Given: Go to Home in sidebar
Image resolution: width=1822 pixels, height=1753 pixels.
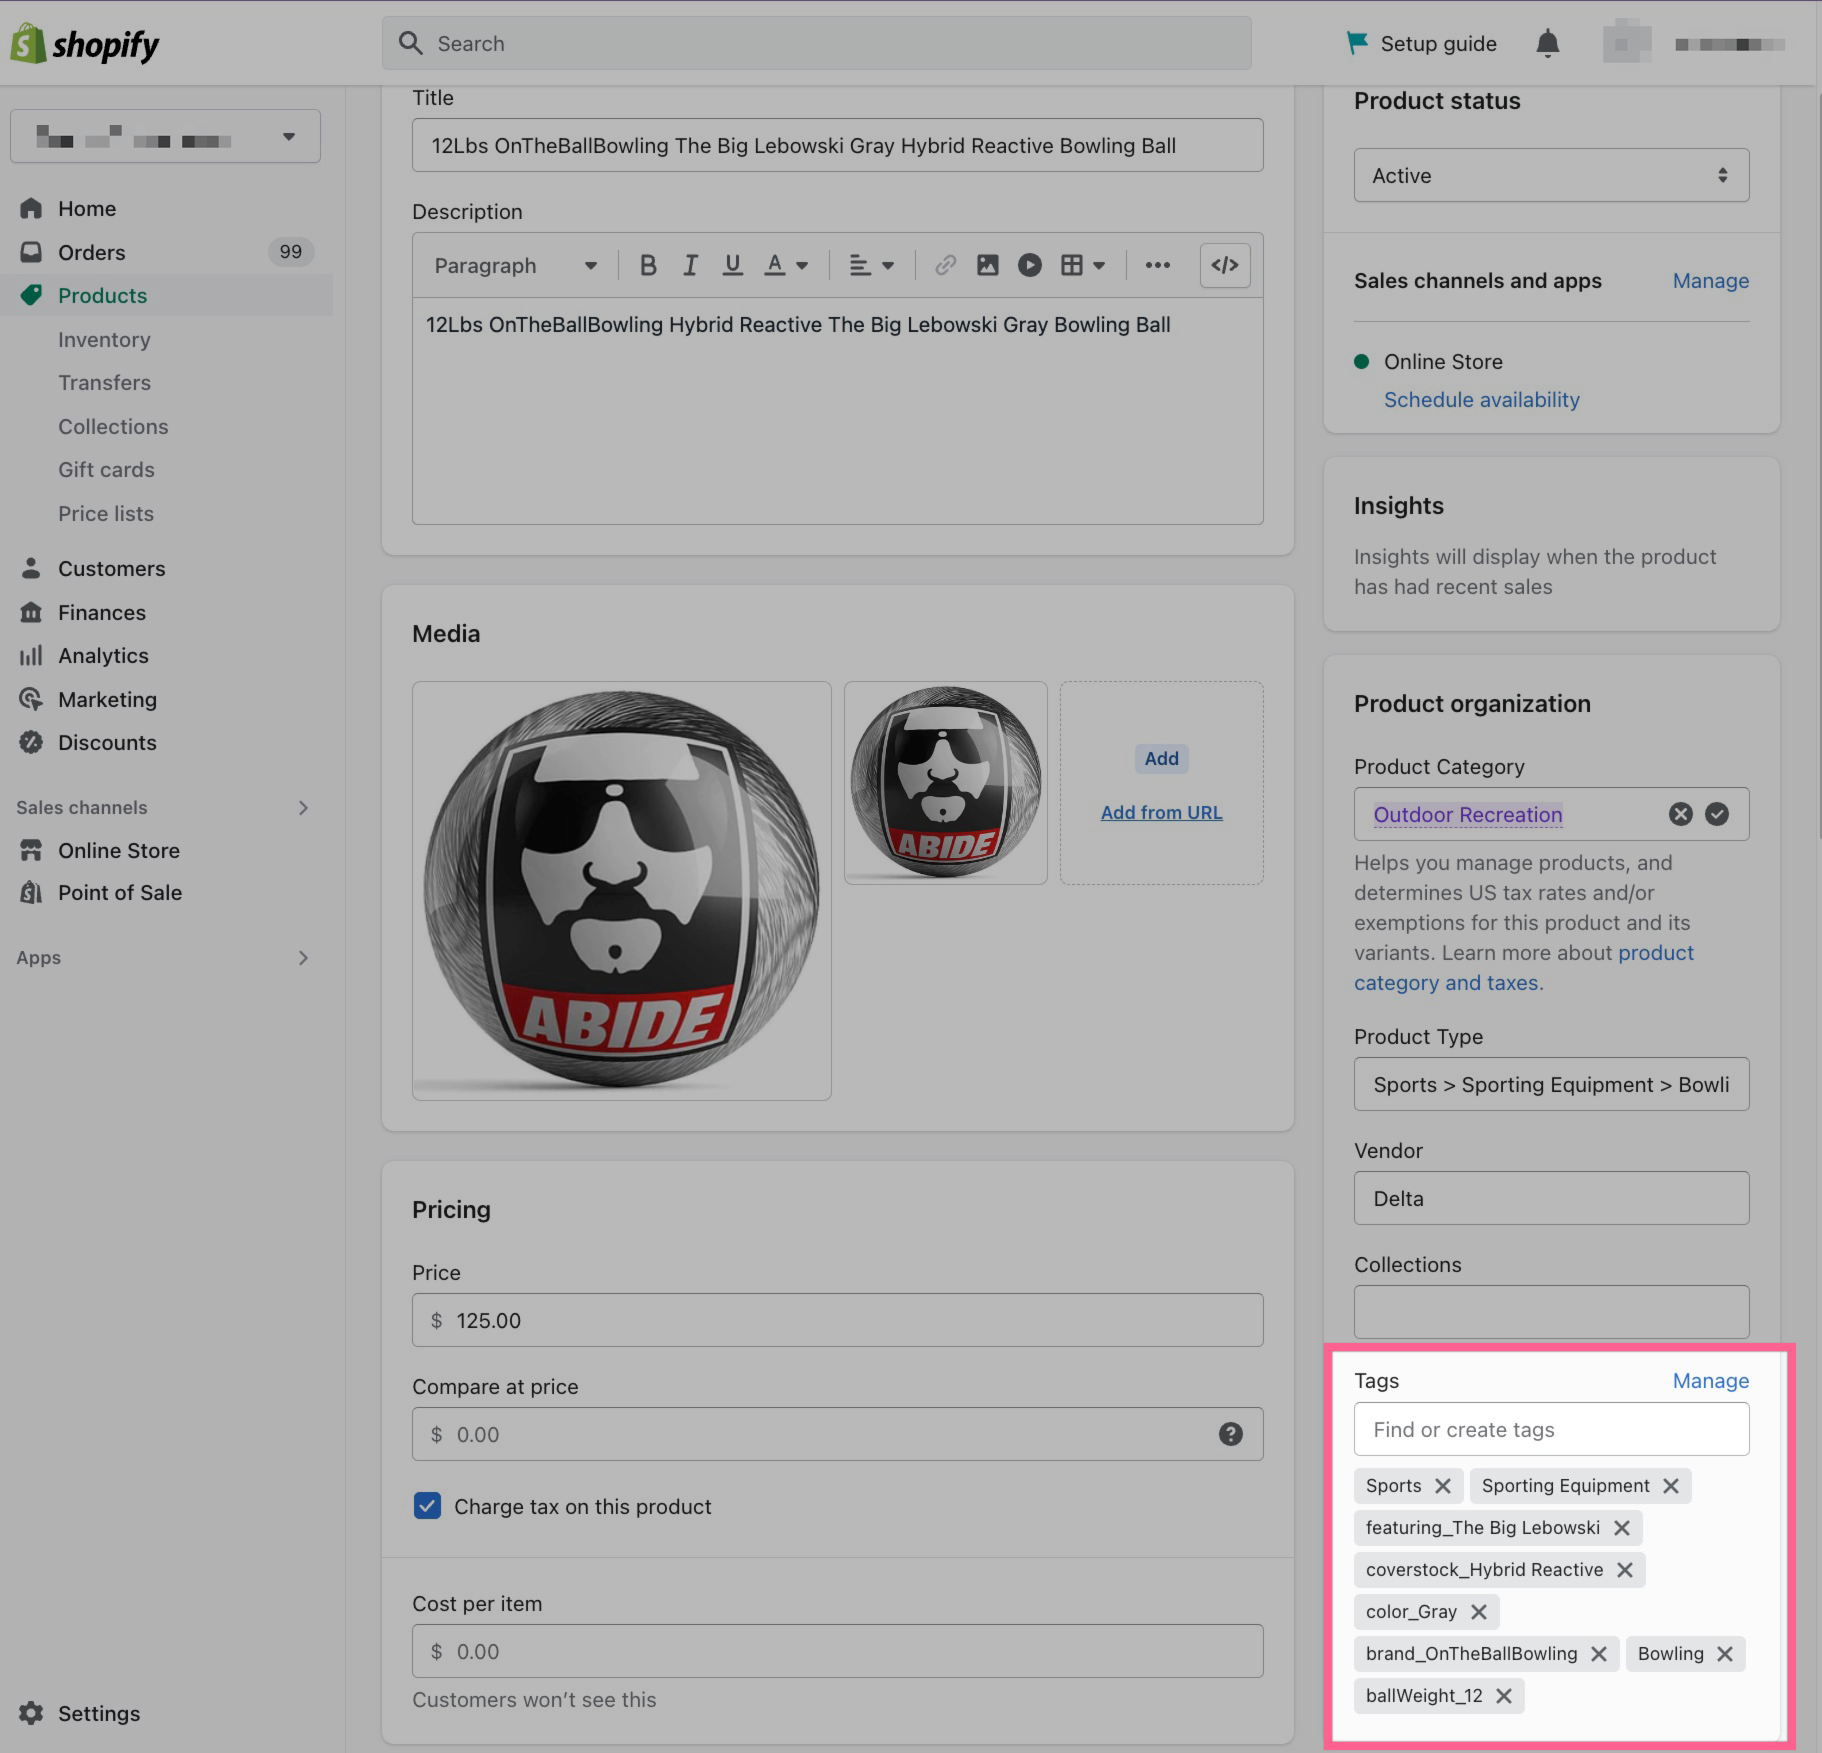Looking at the screenshot, I should point(87,209).
